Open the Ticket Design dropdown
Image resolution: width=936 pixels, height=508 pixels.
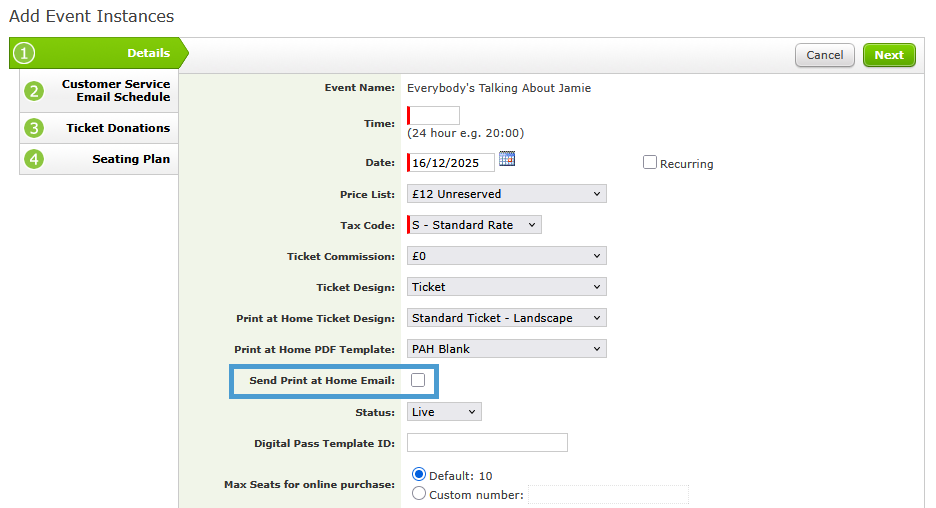(506, 287)
